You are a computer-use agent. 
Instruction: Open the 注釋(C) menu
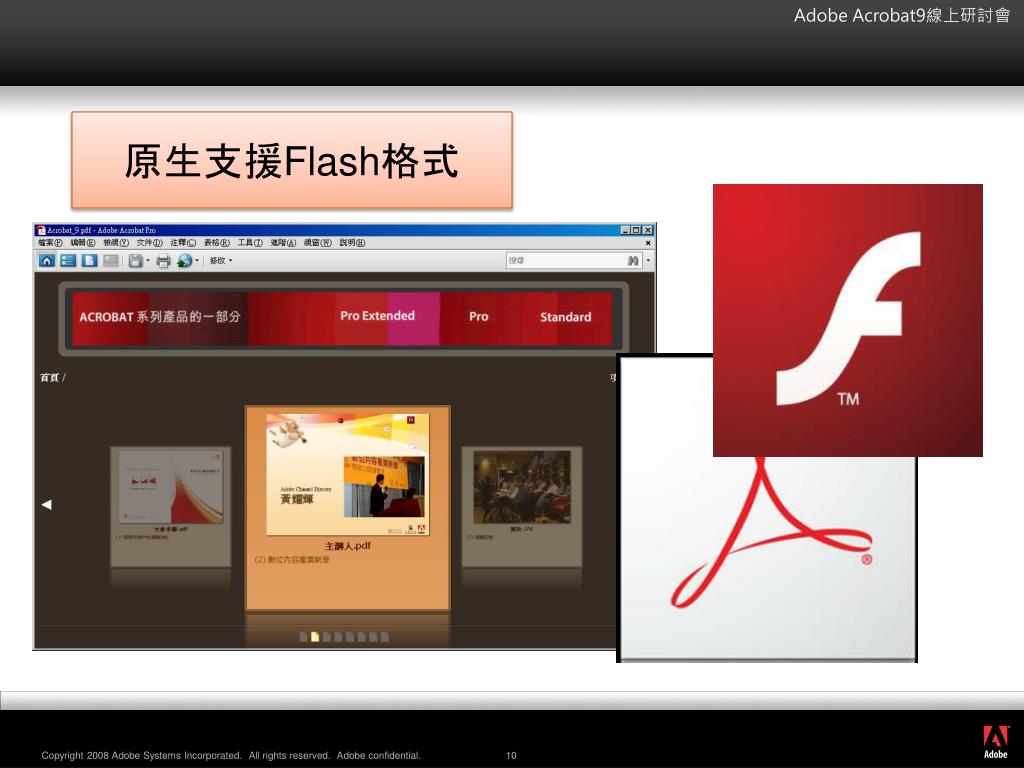(183, 243)
